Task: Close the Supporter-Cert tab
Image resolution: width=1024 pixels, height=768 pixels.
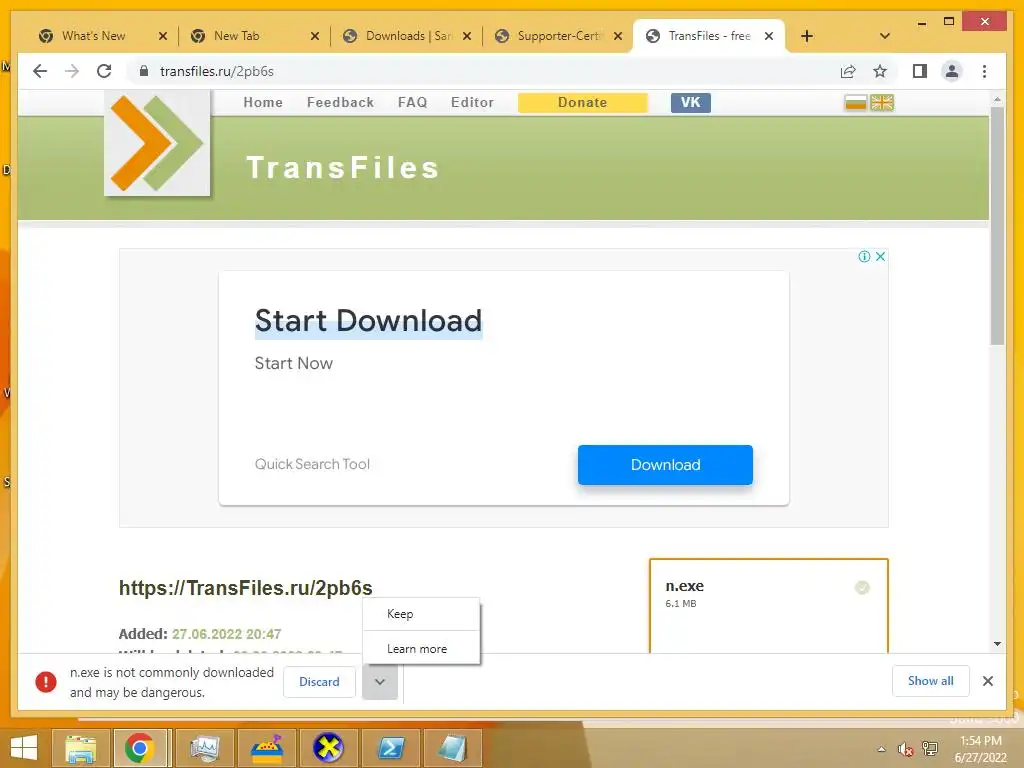Action: [618, 36]
